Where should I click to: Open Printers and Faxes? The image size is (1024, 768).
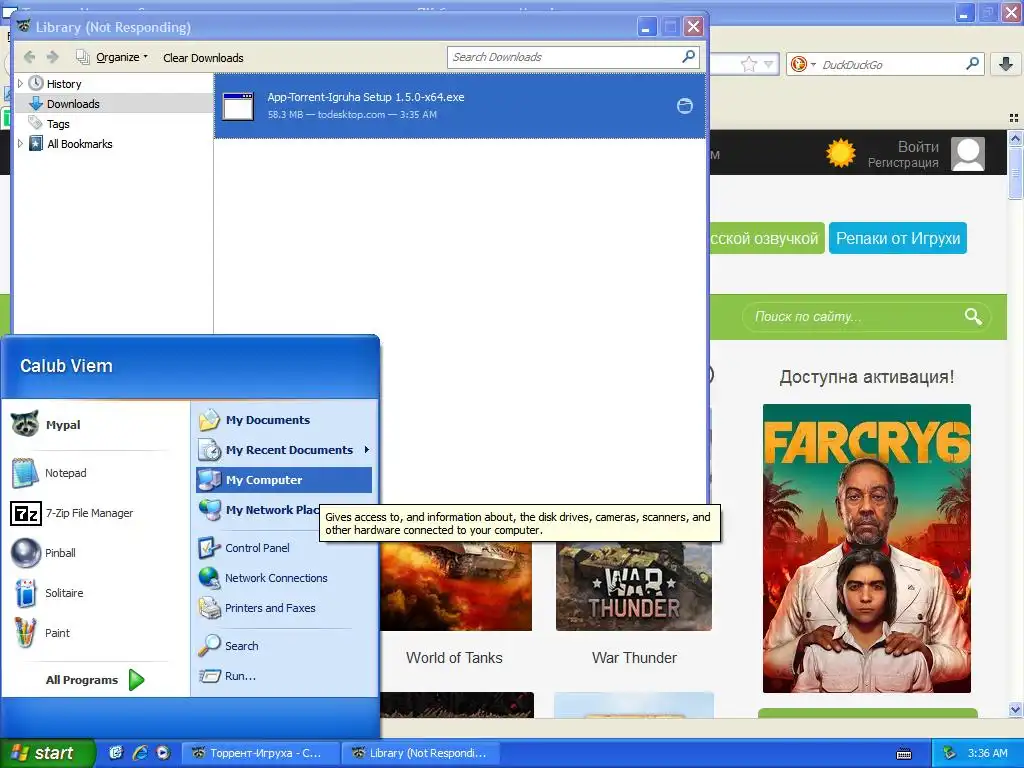[x=283, y=608]
